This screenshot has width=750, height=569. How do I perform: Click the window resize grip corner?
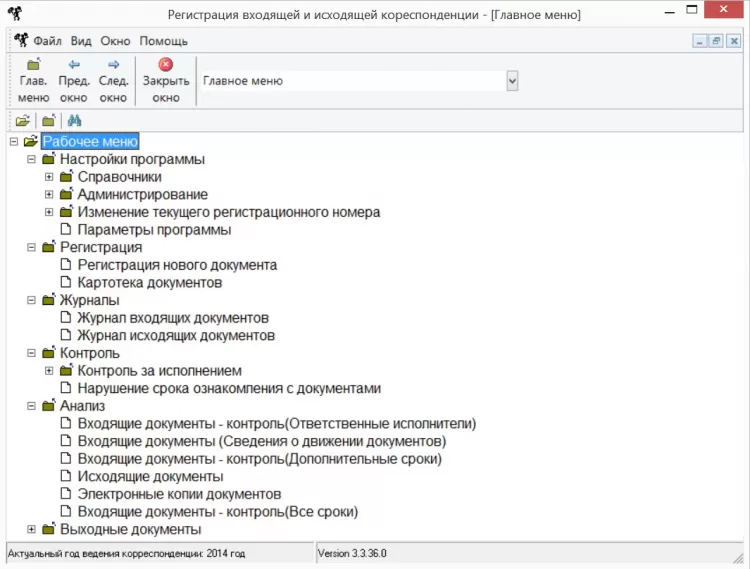click(x=739, y=557)
